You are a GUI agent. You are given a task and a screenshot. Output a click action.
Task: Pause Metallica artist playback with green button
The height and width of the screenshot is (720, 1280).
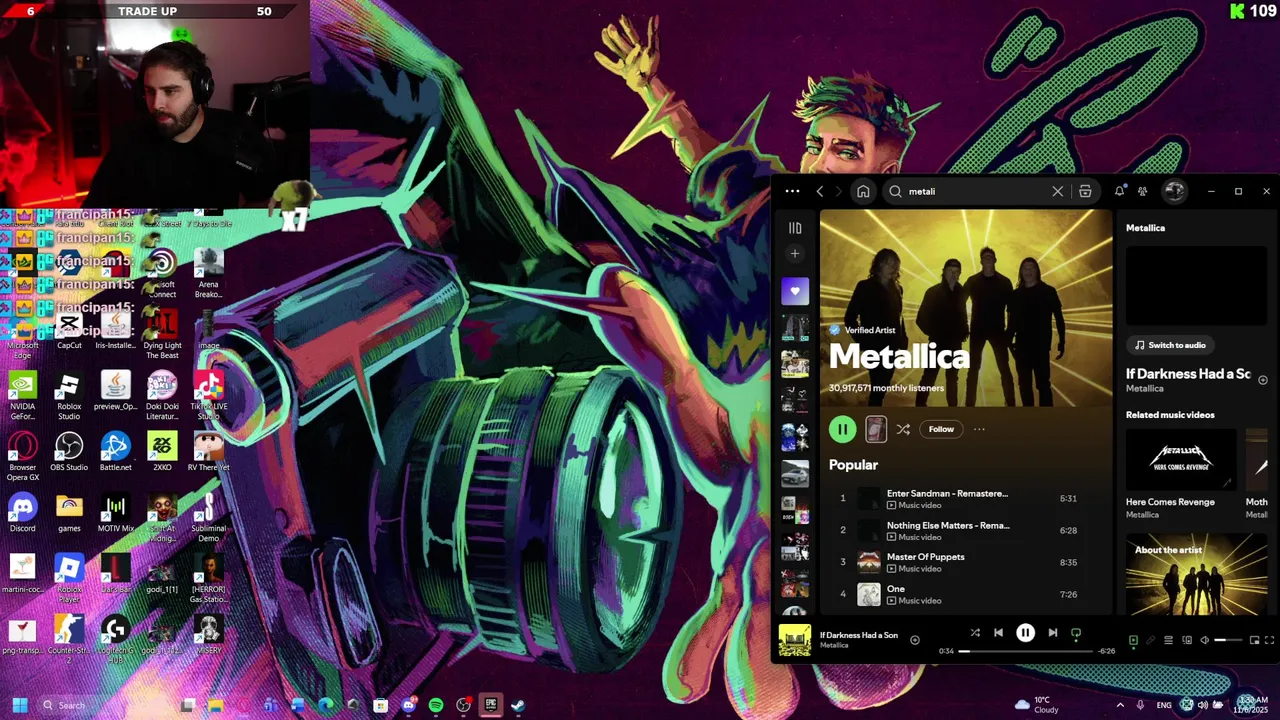coord(842,429)
